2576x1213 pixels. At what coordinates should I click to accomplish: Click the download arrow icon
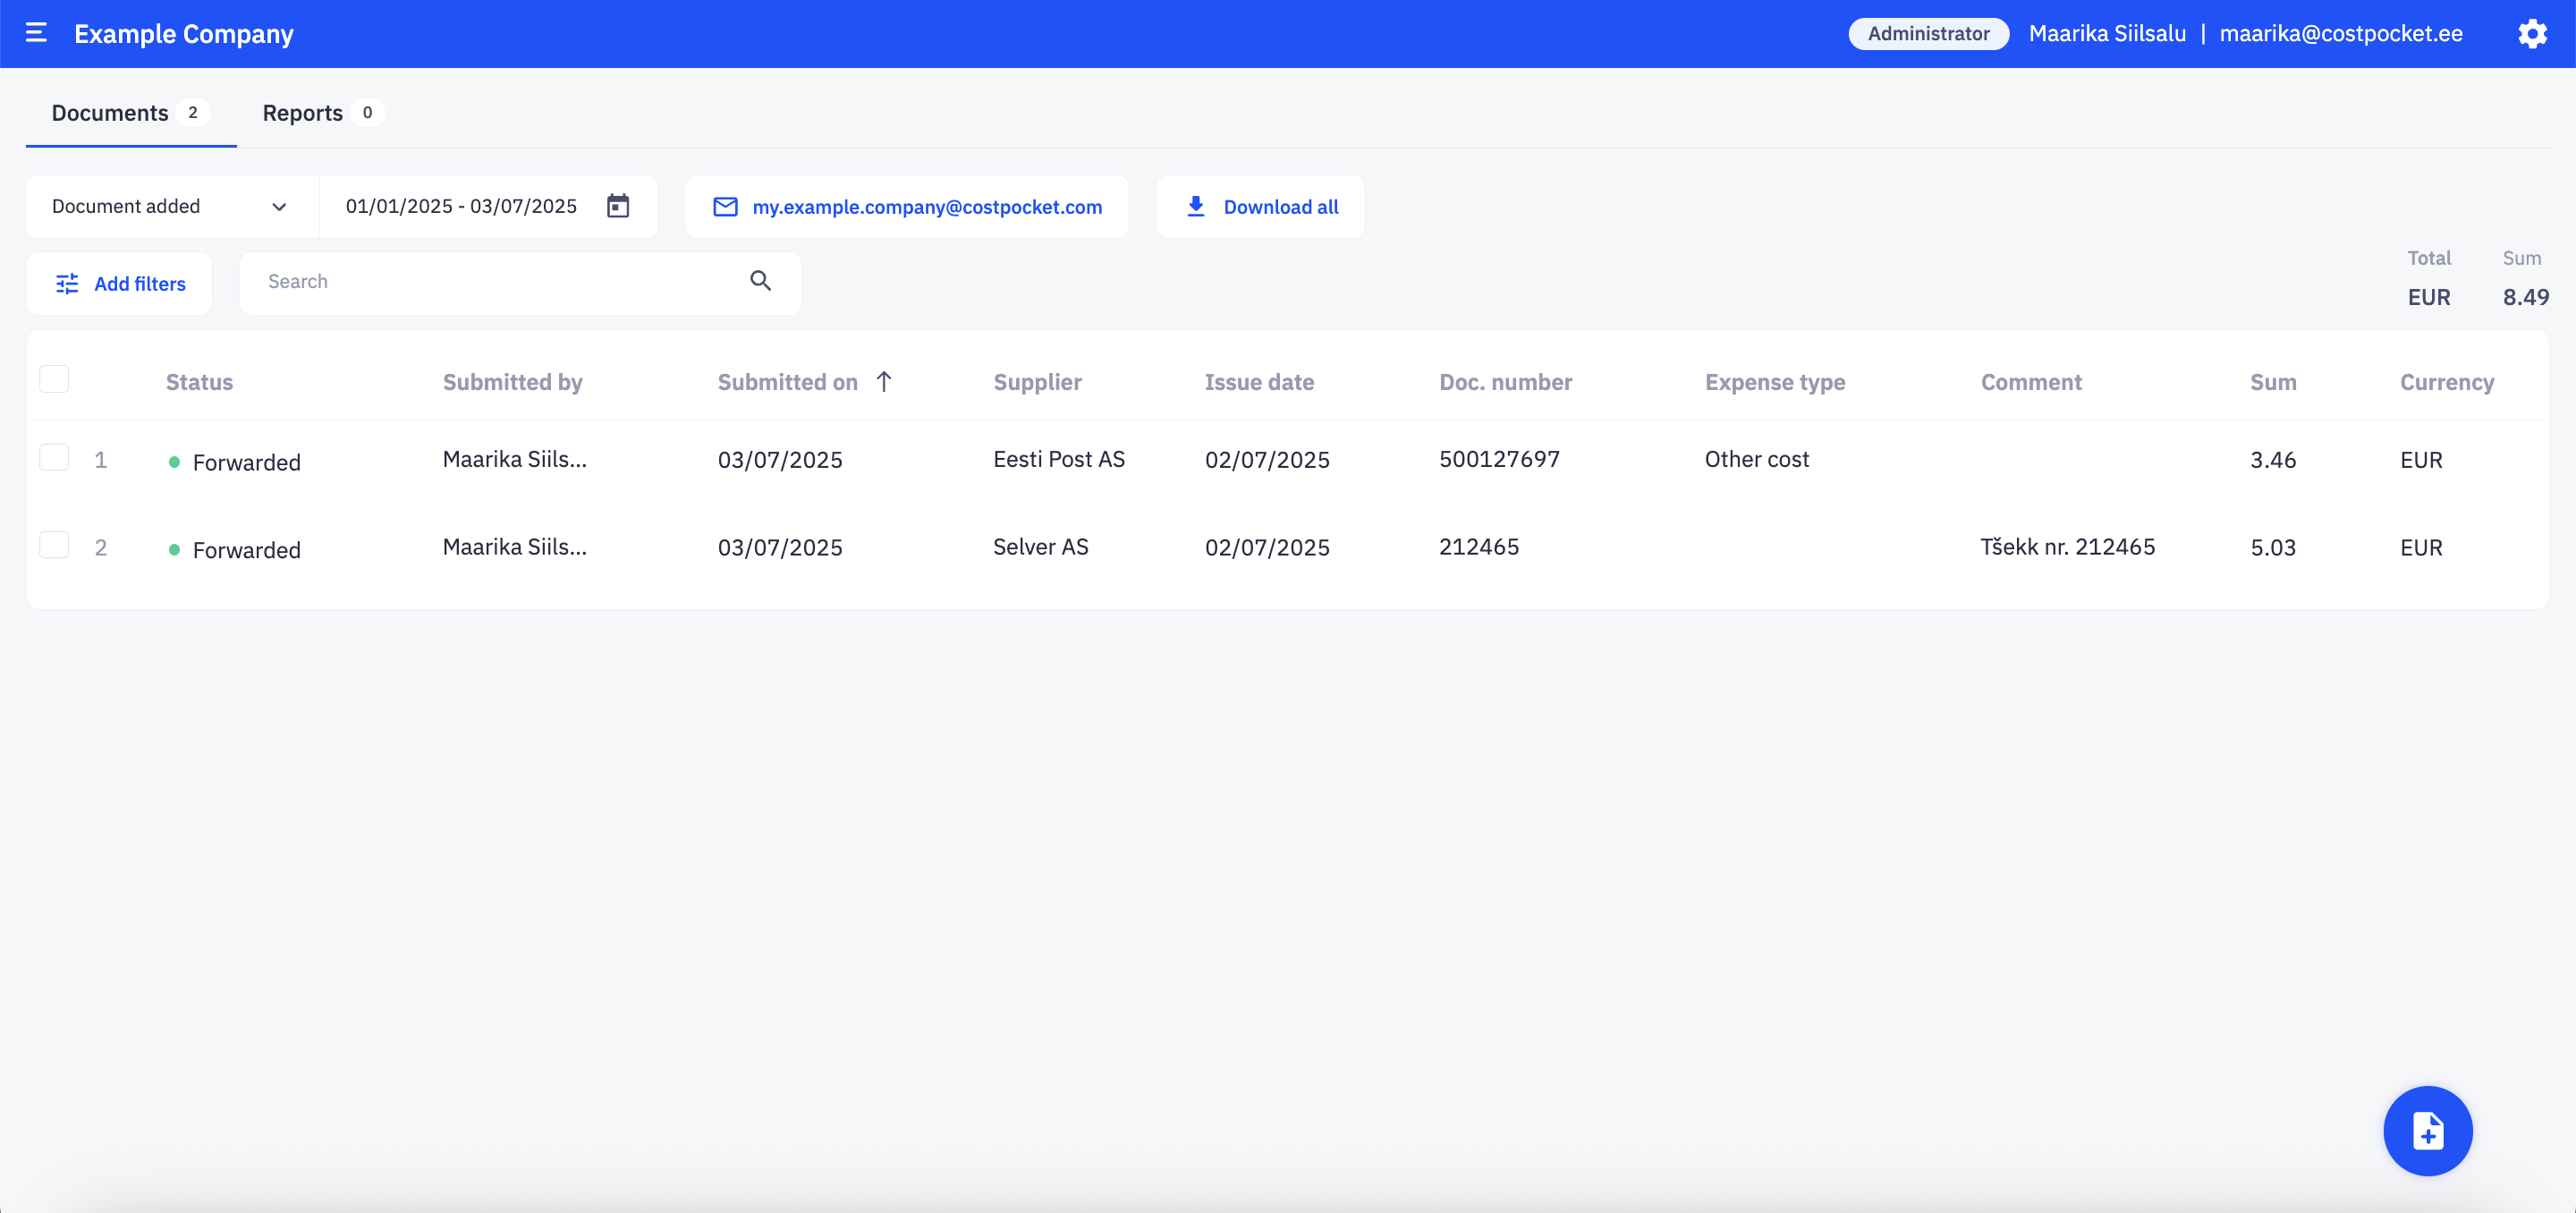click(x=1195, y=207)
